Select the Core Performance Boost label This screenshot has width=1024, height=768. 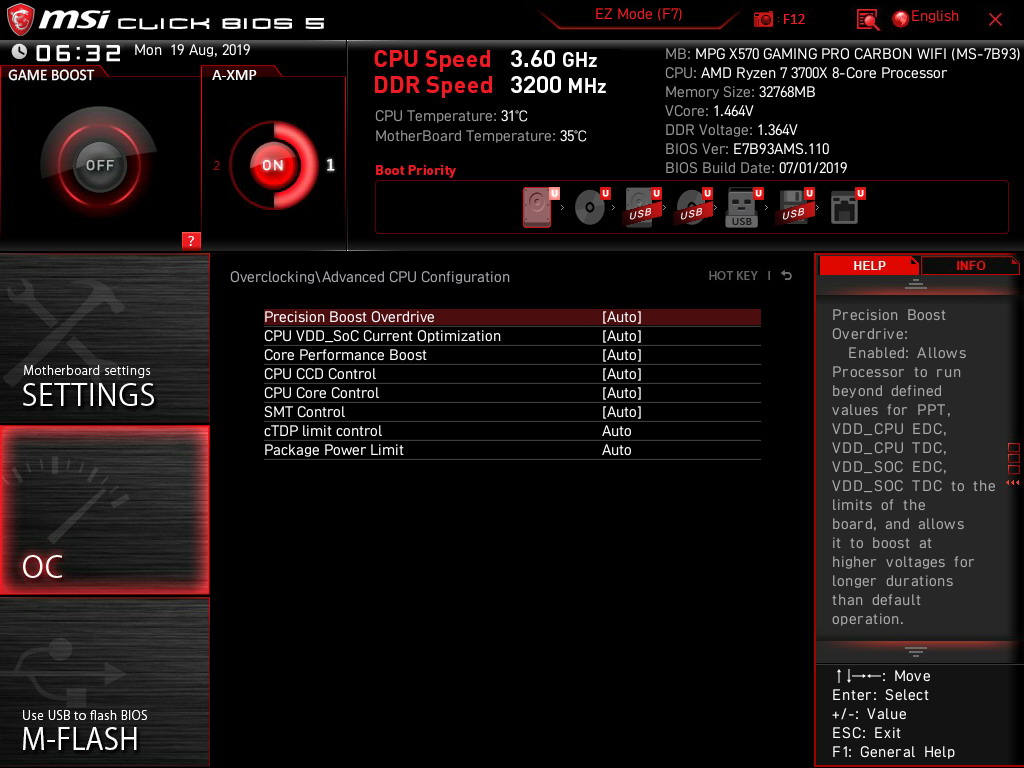pyautogui.click(x=345, y=355)
